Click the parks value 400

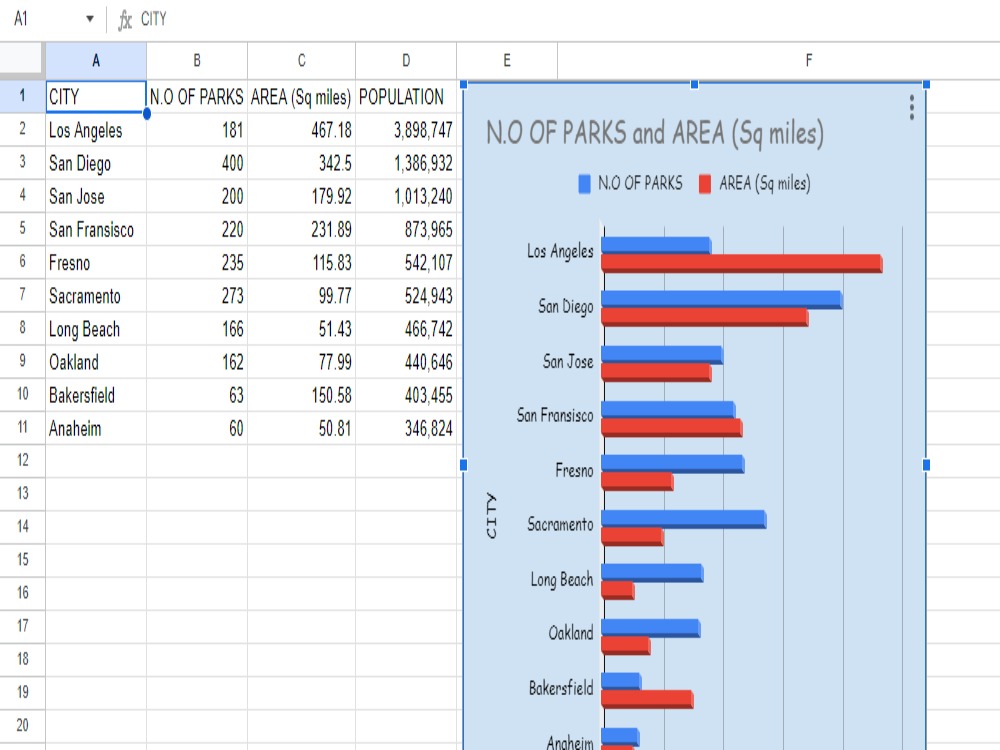[x=197, y=163]
